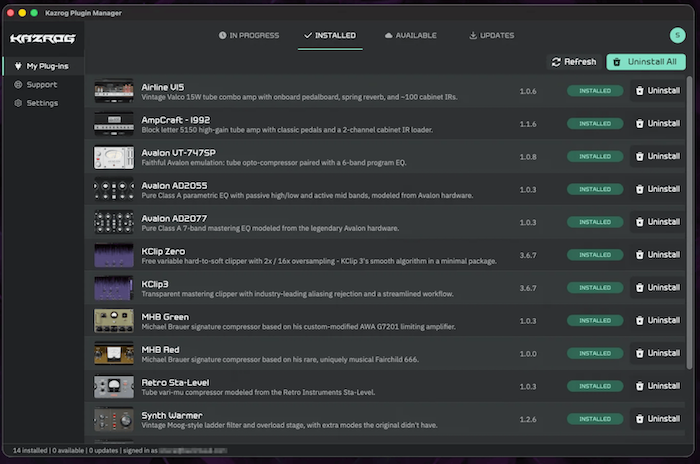The image size is (700, 464).
Task: Select the Avalon AD2055 title
Action: 174,186
